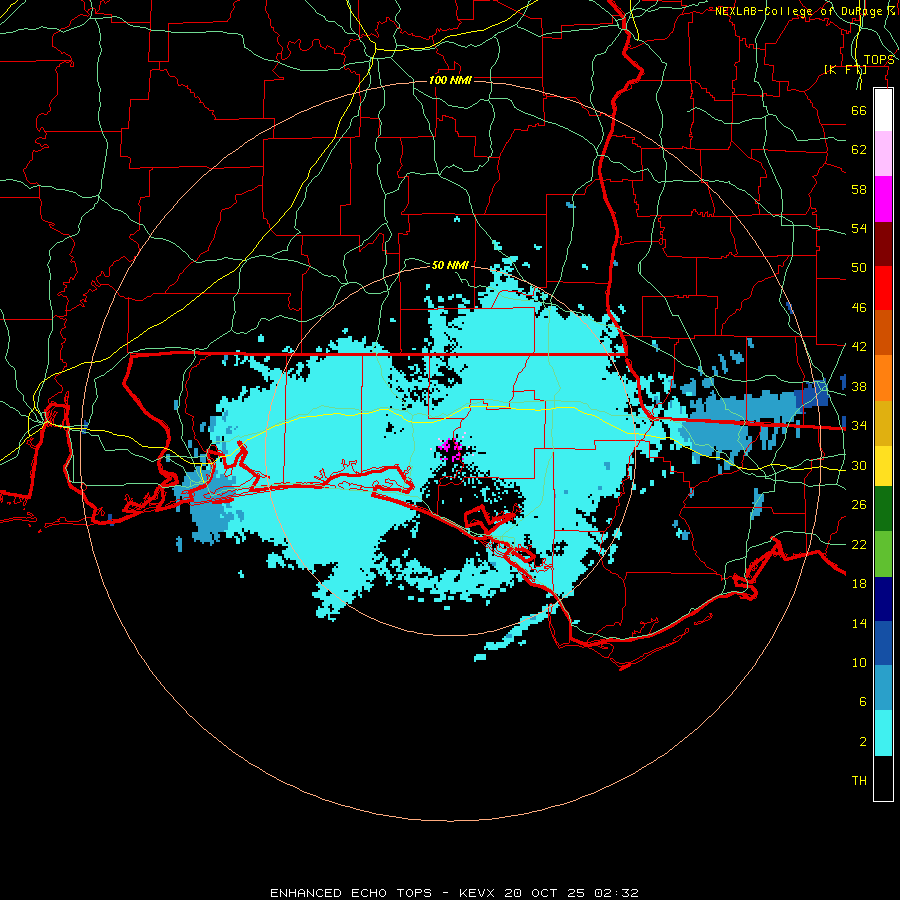The height and width of the screenshot is (900, 900).
Task: Click the '10' legend value
Action: pyautogui.click(x=859, y=662)
